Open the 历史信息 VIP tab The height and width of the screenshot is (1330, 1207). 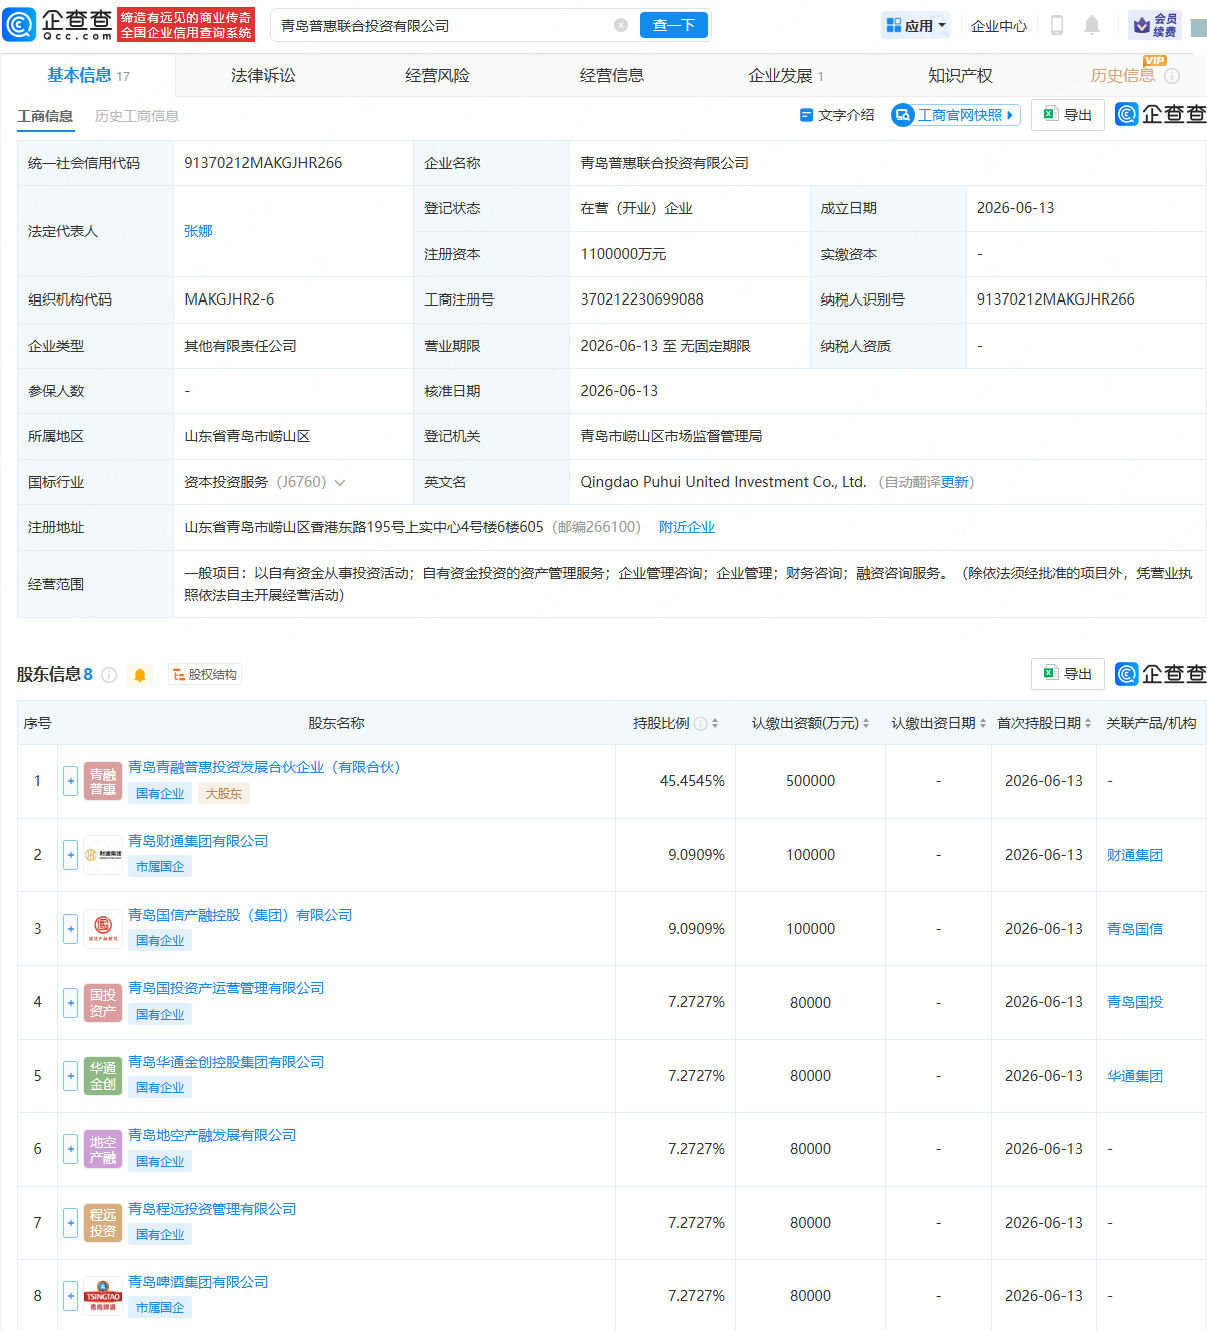coord(1123,76)
